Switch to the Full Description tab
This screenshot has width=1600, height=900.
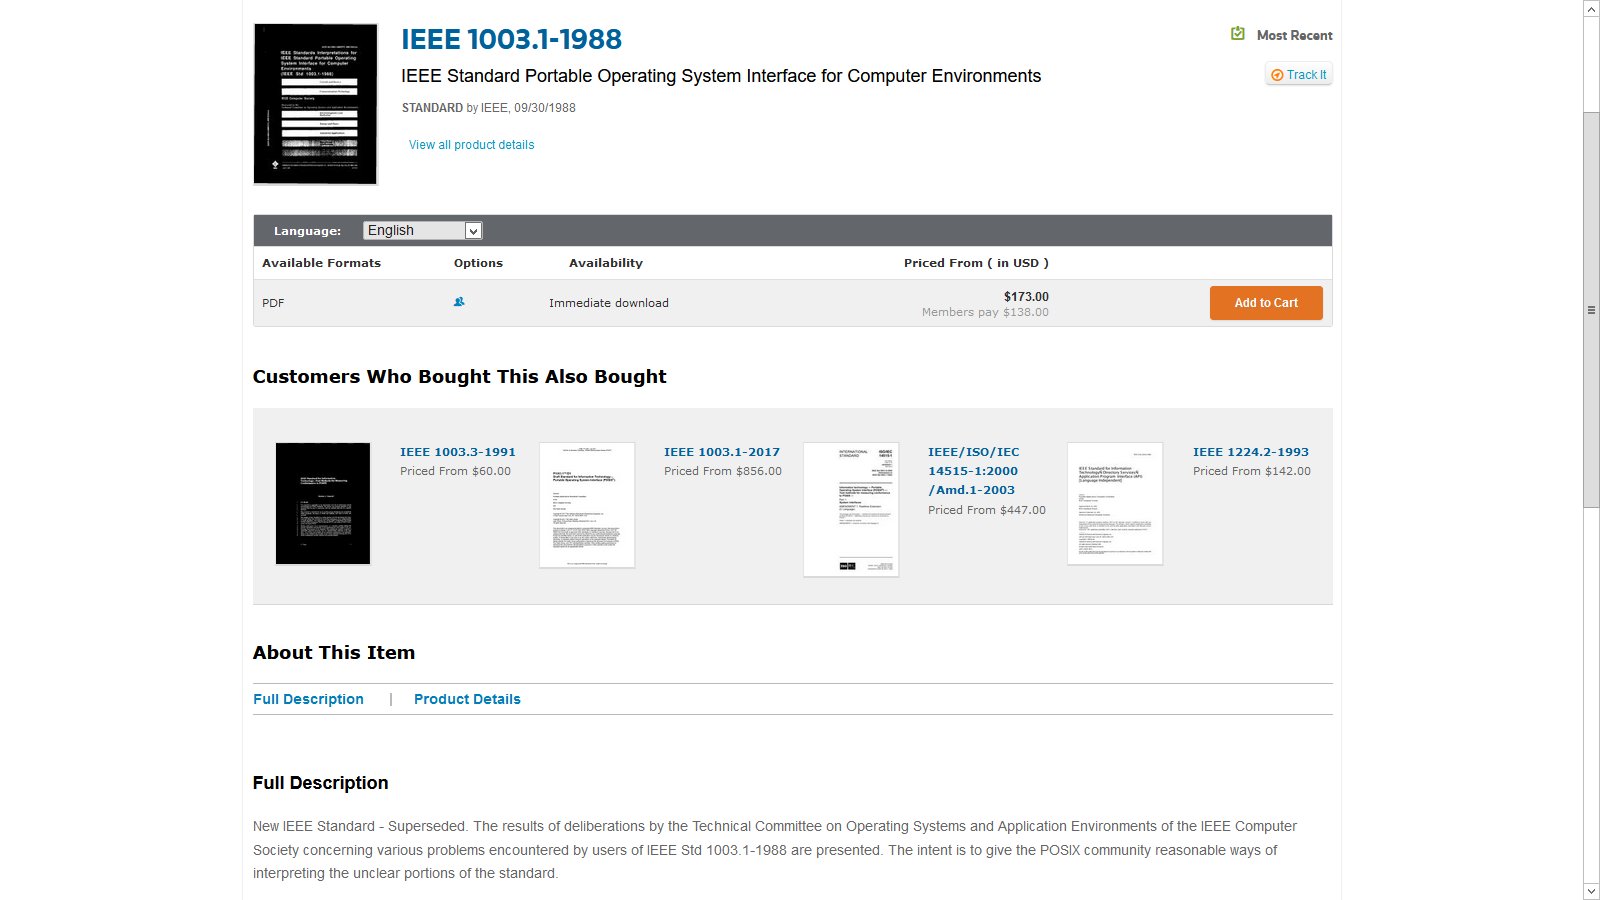coord(308,699)
